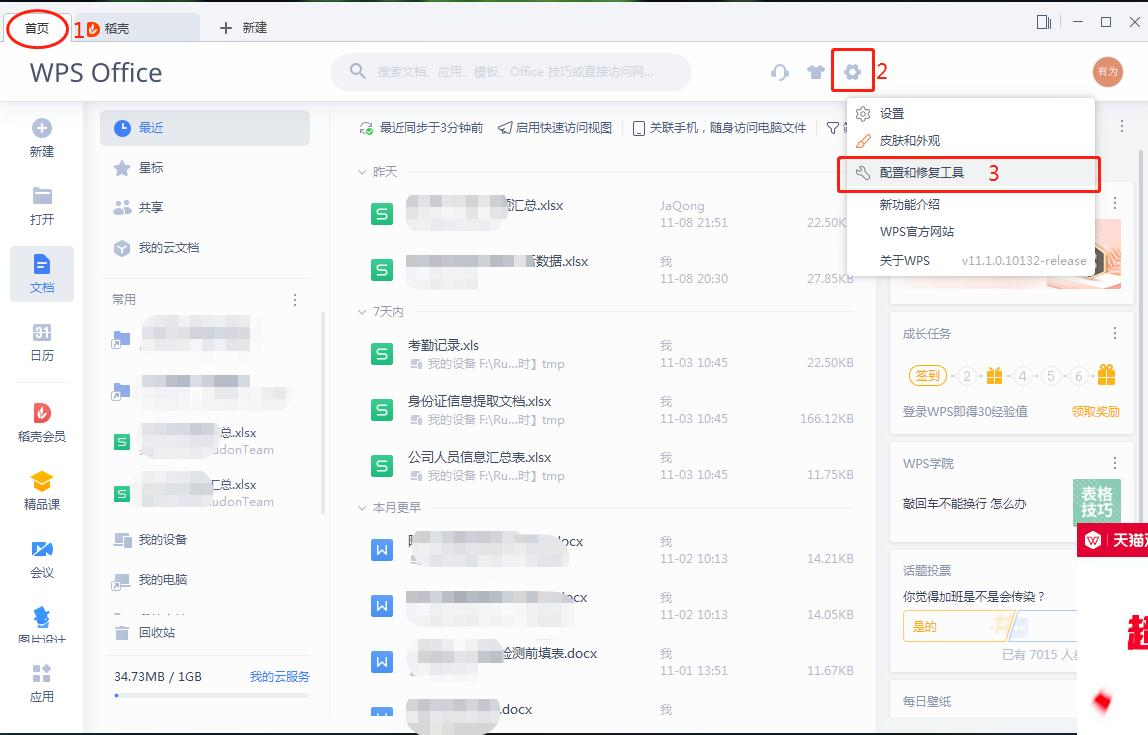This screenshot has height=735, width=1148.
Task: Open 我的设备 in the navigation
Action: 205,540
